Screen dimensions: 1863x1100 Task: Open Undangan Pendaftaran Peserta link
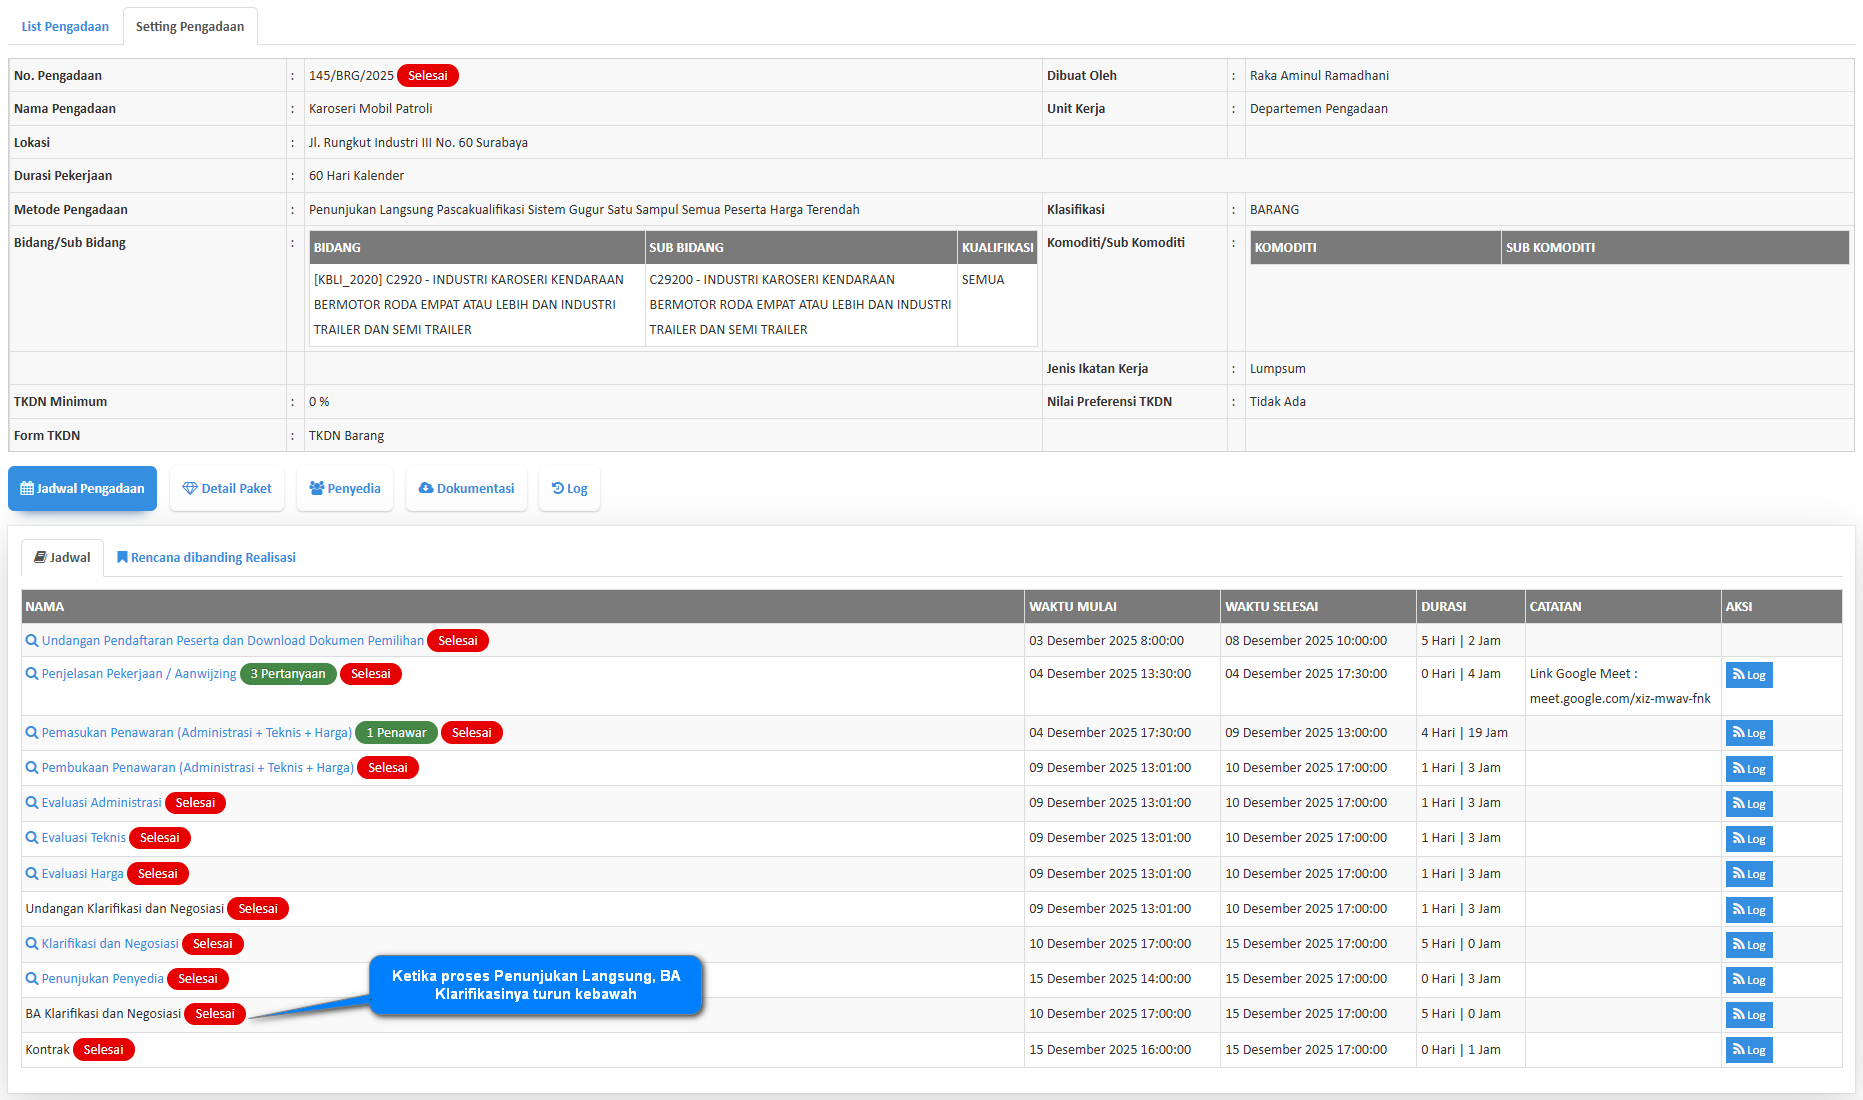[232, 641]
